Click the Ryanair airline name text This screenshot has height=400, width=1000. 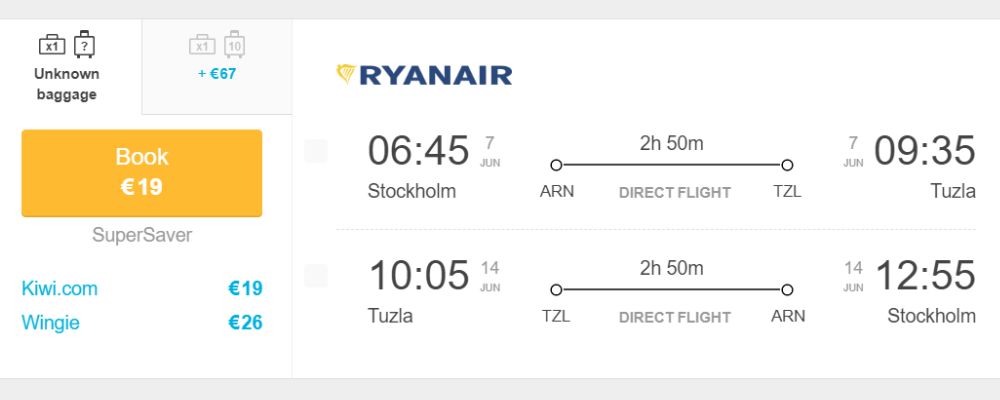click(x=436, y=75)
